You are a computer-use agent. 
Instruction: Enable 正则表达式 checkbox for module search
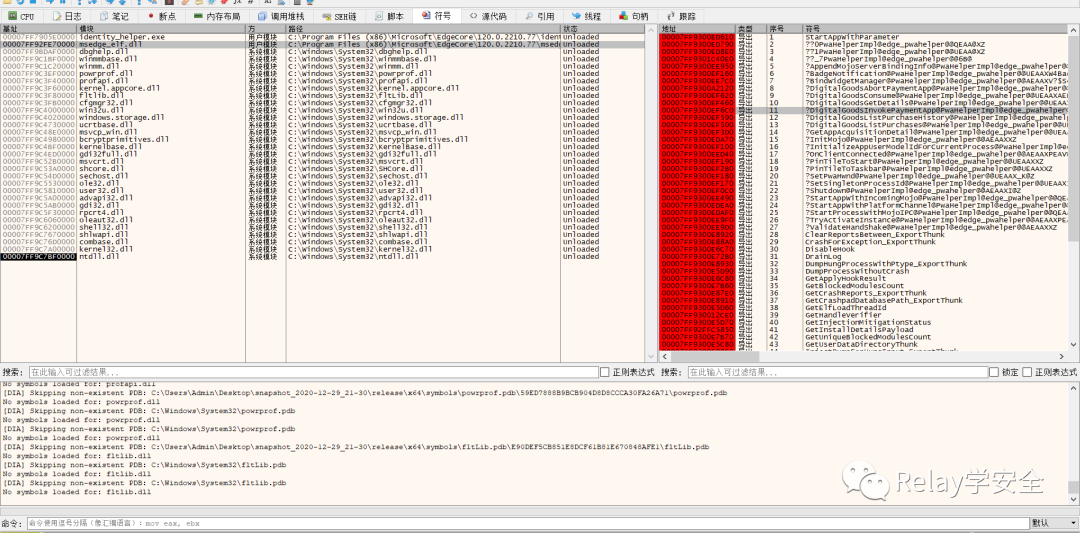[x=605, y=372]
